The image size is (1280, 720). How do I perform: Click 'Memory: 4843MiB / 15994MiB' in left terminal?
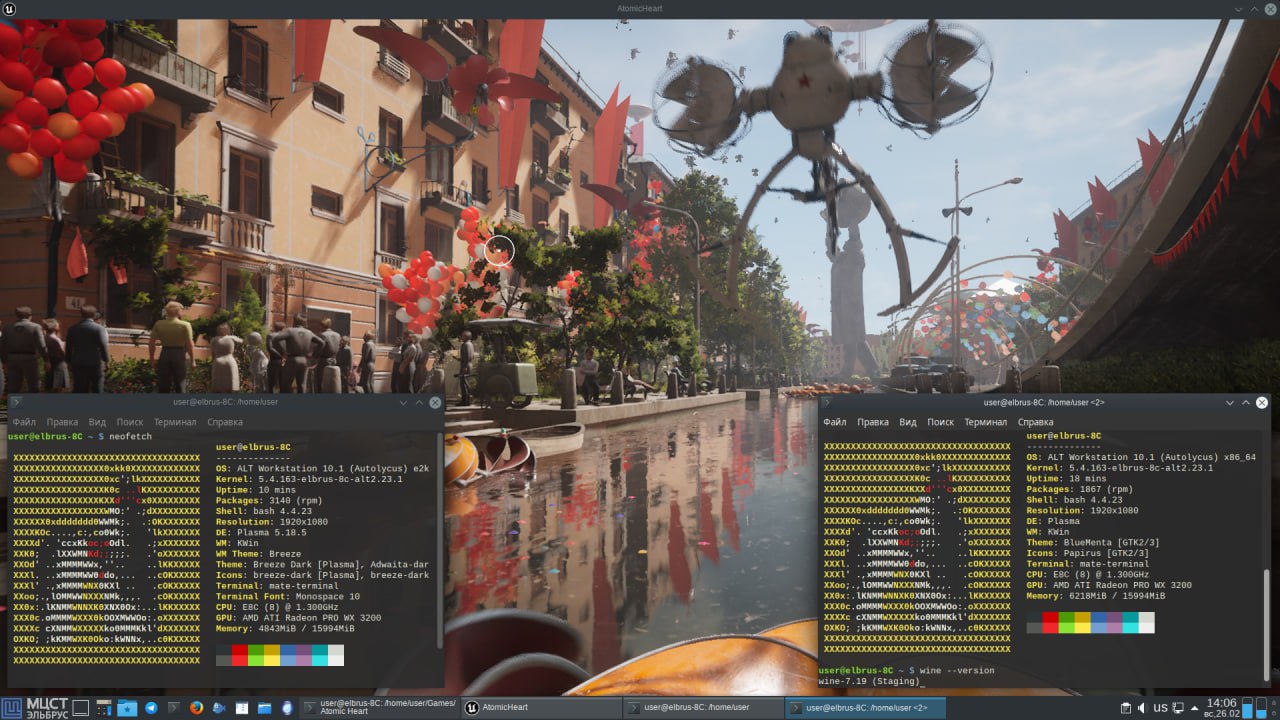click(285, 627)
